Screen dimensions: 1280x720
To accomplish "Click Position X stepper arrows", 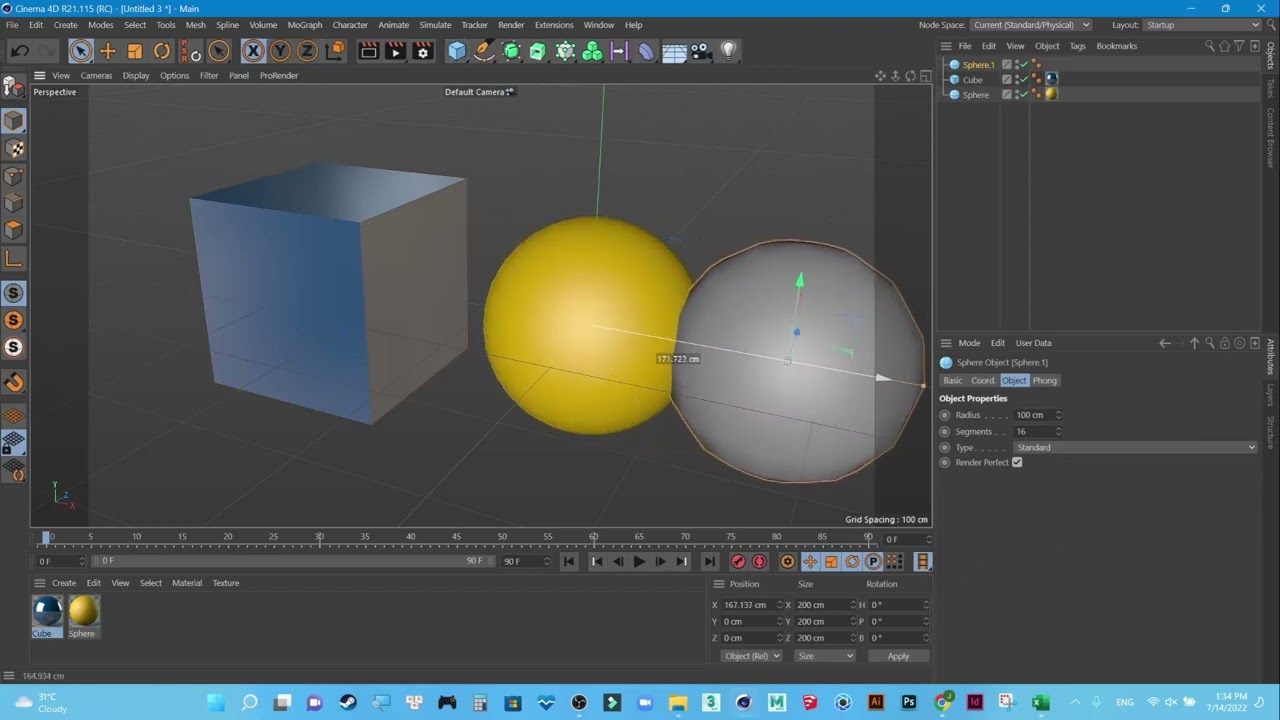I will click(x=779, y=605).
